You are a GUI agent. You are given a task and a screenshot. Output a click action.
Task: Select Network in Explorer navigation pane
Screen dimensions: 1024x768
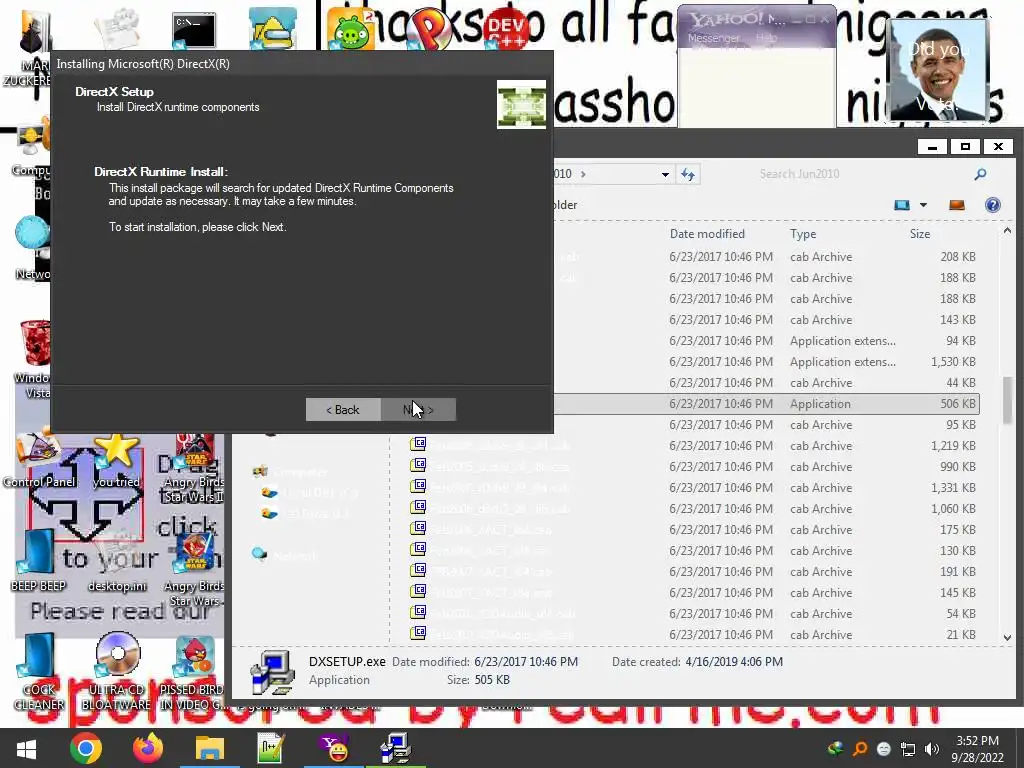(285, 556)
